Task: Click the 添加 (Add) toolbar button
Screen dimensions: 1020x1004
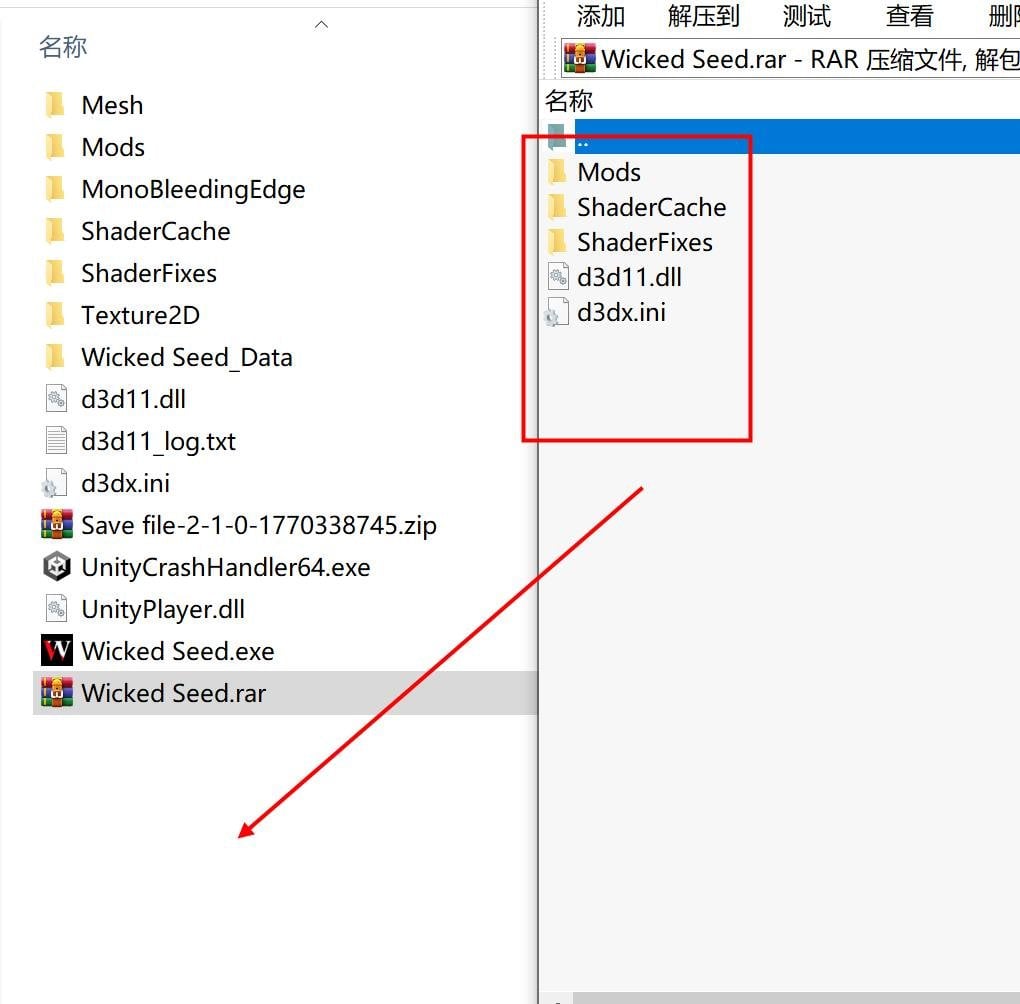Action: (600, 16)
